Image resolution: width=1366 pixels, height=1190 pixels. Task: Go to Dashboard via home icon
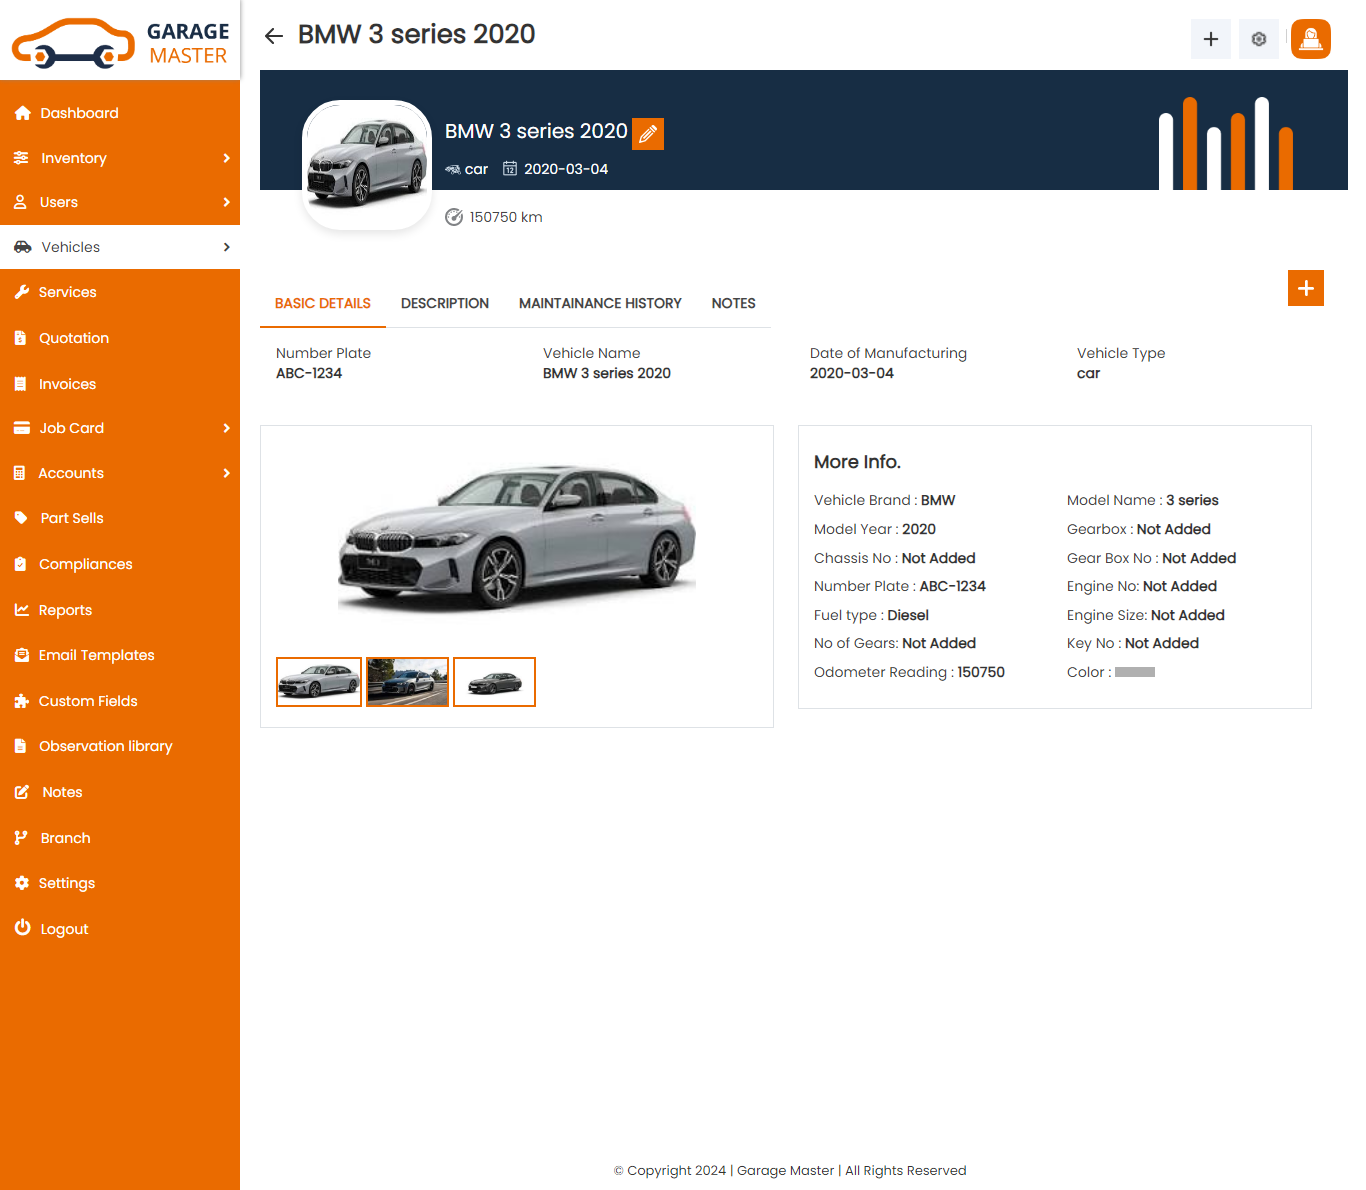click(22, 113)
